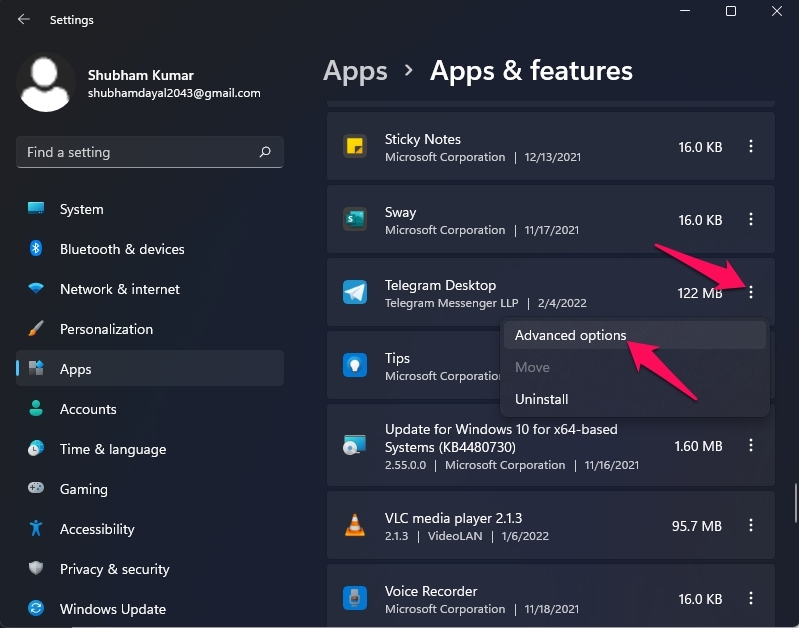
Task: Click the VLC media player 2.1.3 title
Action: pos(454,518)
